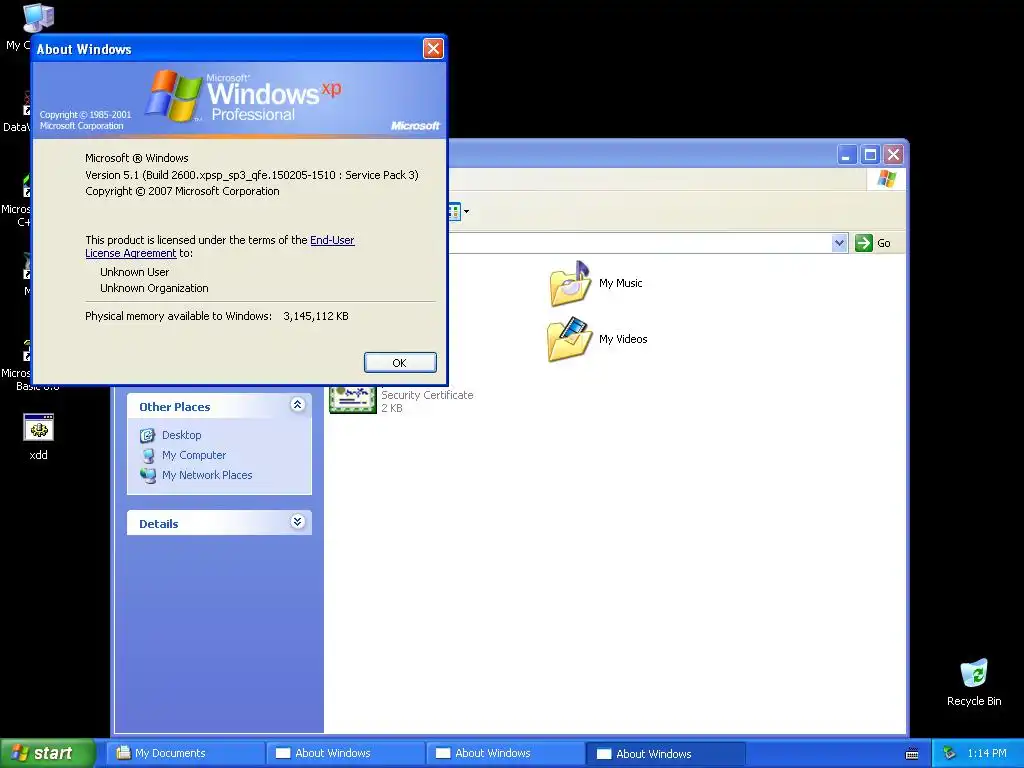Expand the Details panel
Viewport: 1024px width, 768px height.
297,522
